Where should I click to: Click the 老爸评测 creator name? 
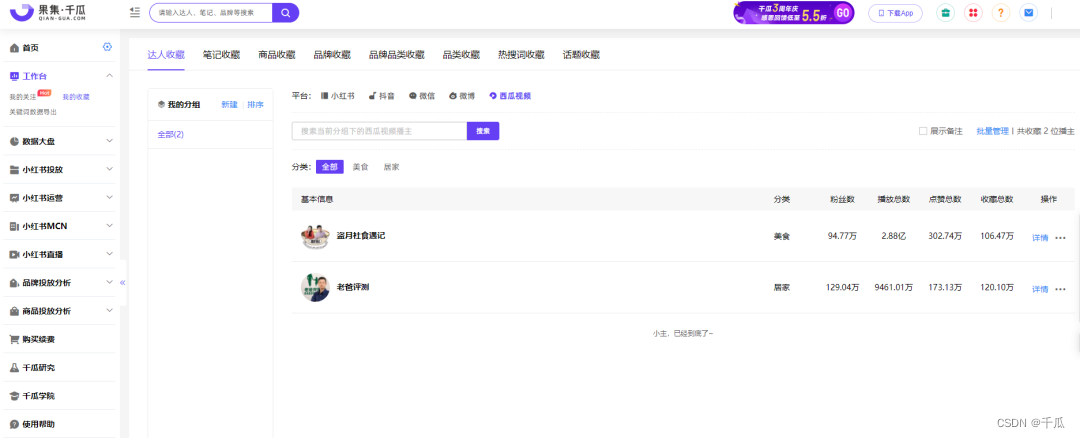pos(353,286)
